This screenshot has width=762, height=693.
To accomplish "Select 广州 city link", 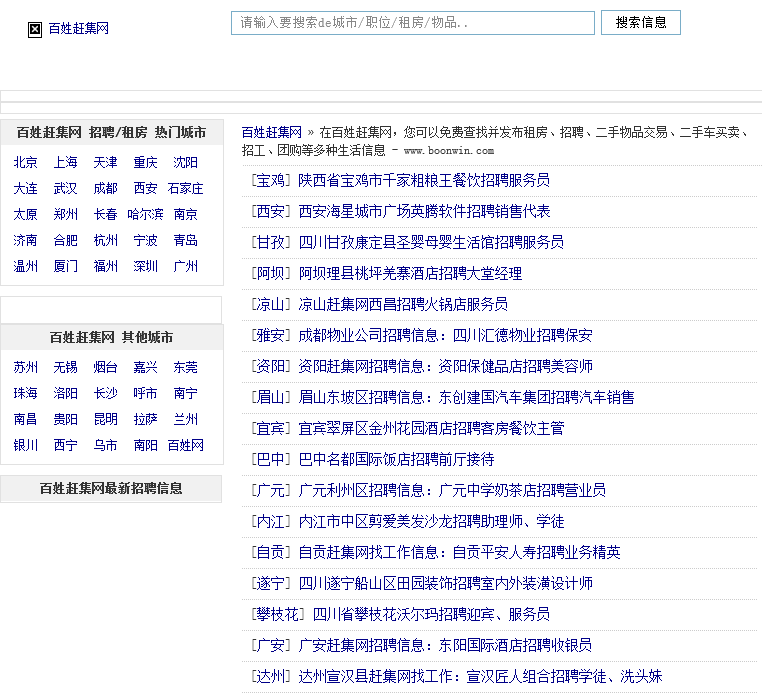I will (x=185, y=266).
